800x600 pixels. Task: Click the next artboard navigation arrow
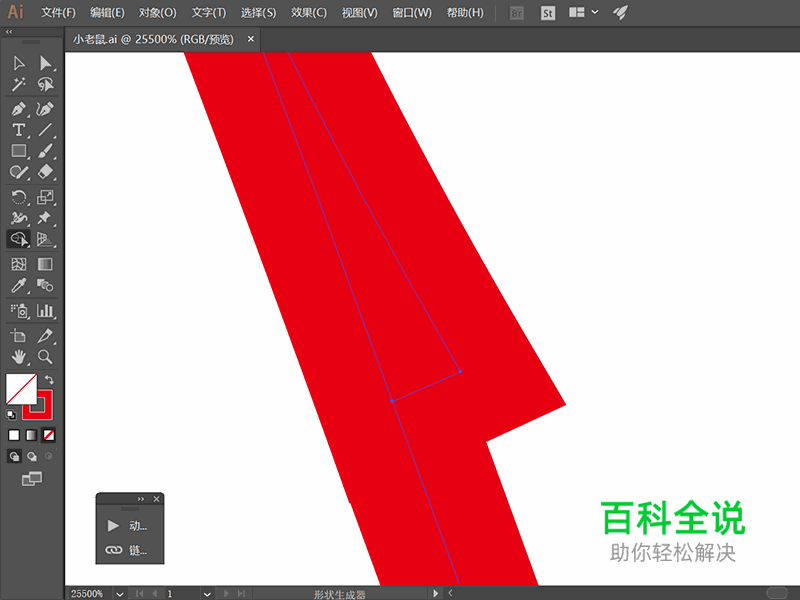224,593
